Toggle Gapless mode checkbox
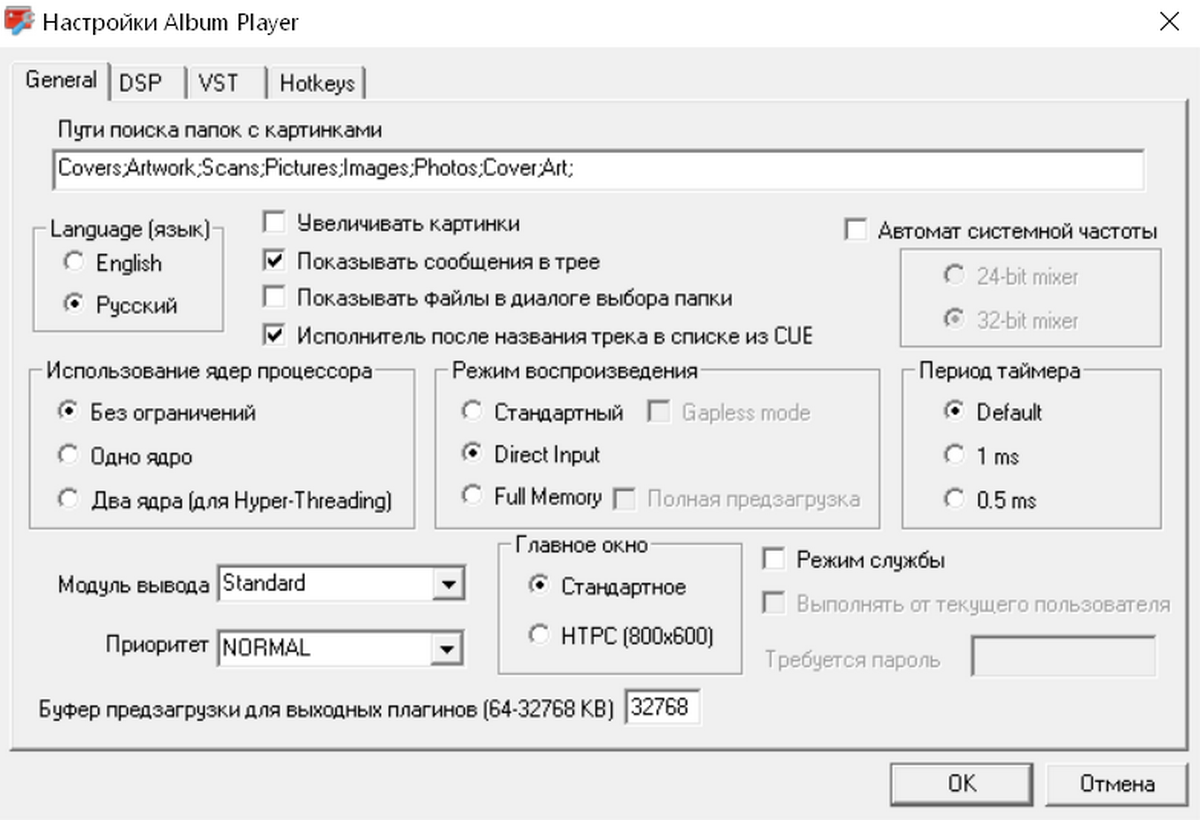Viewport: 1200px width, 820px height. 730,412
